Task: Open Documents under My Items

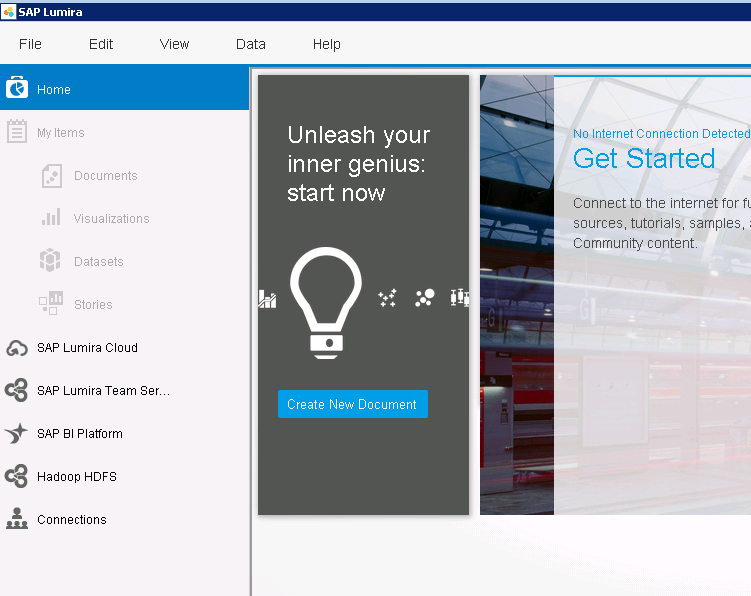Action: pos(106,175)
